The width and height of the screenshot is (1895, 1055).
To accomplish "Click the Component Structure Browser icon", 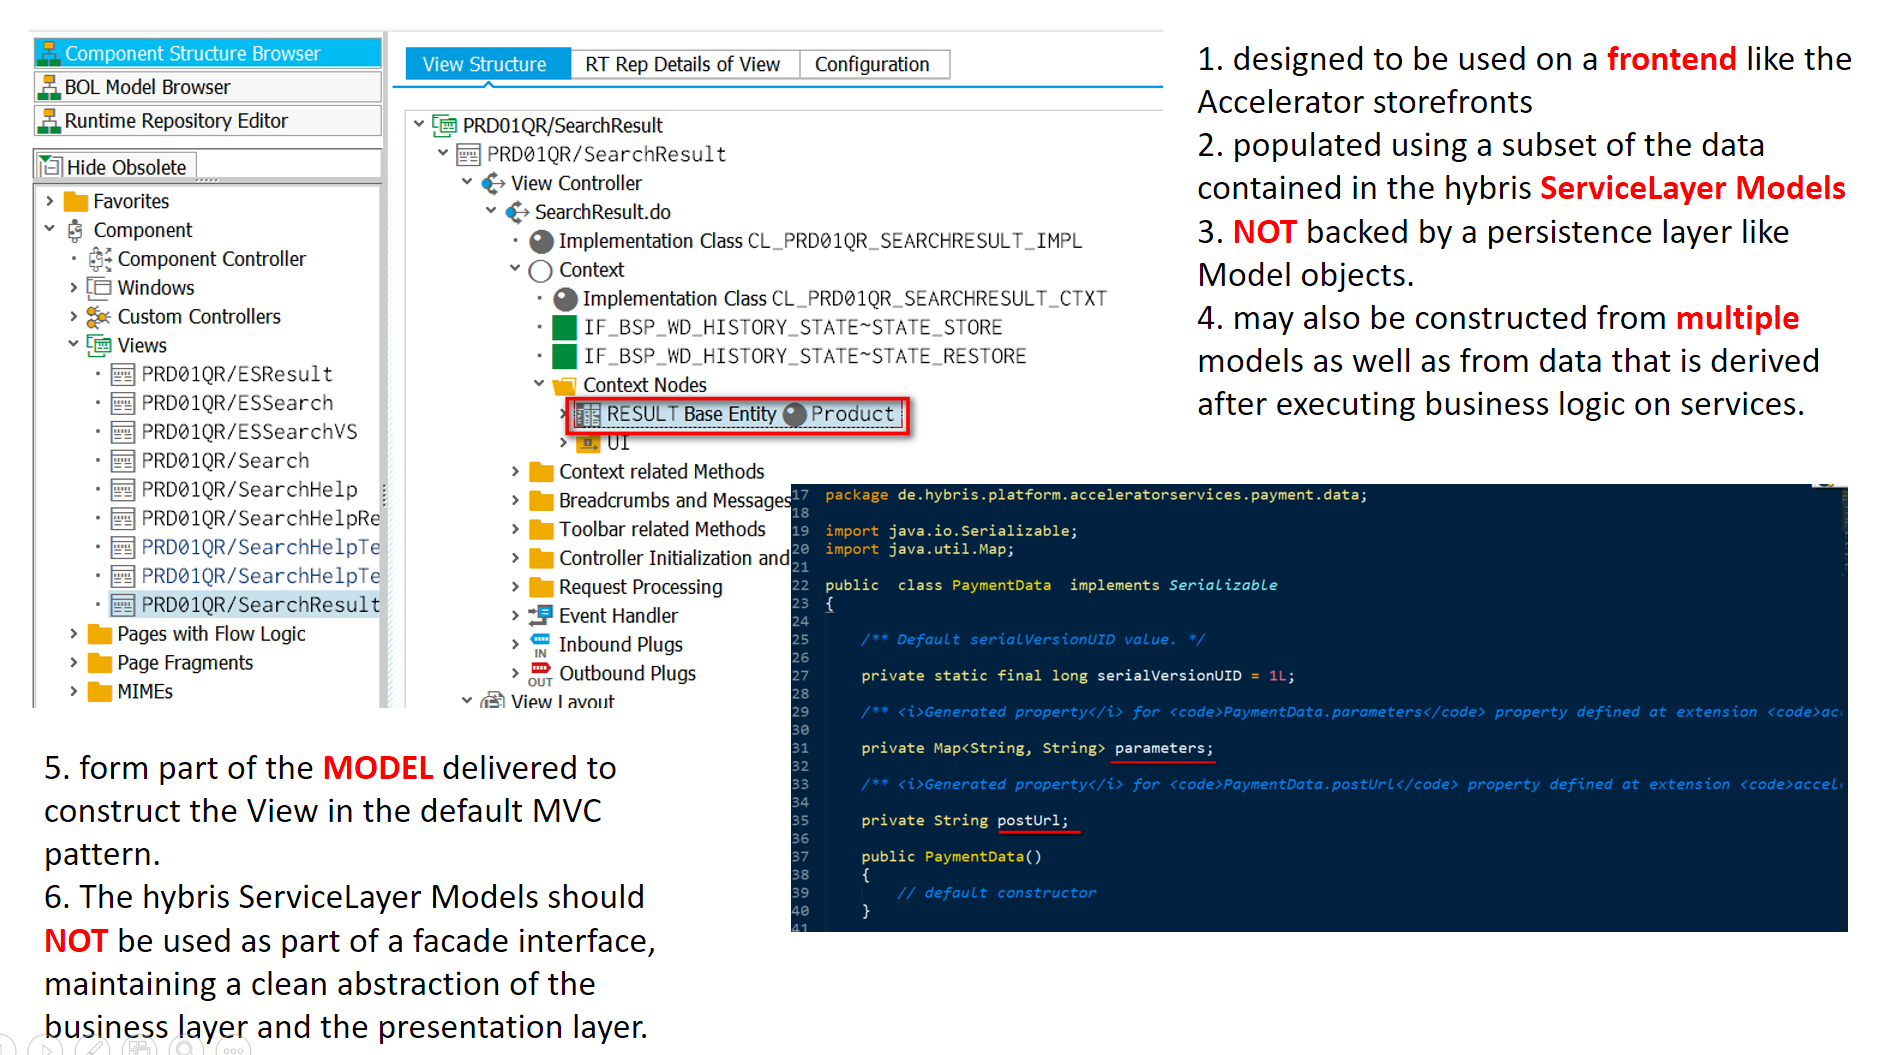I will (x=48, y=53).
